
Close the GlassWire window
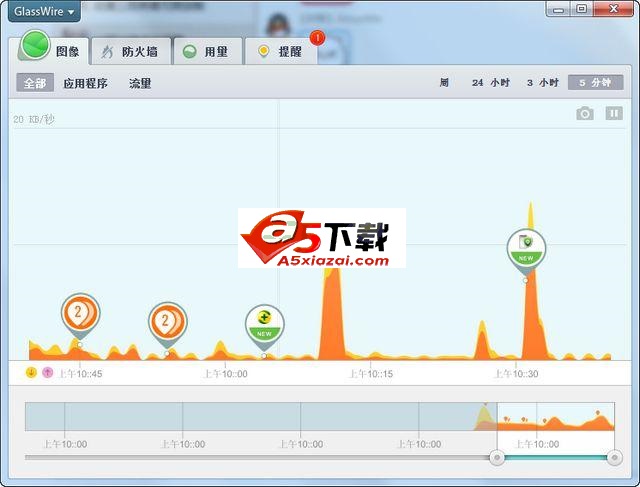coord(613,9)
